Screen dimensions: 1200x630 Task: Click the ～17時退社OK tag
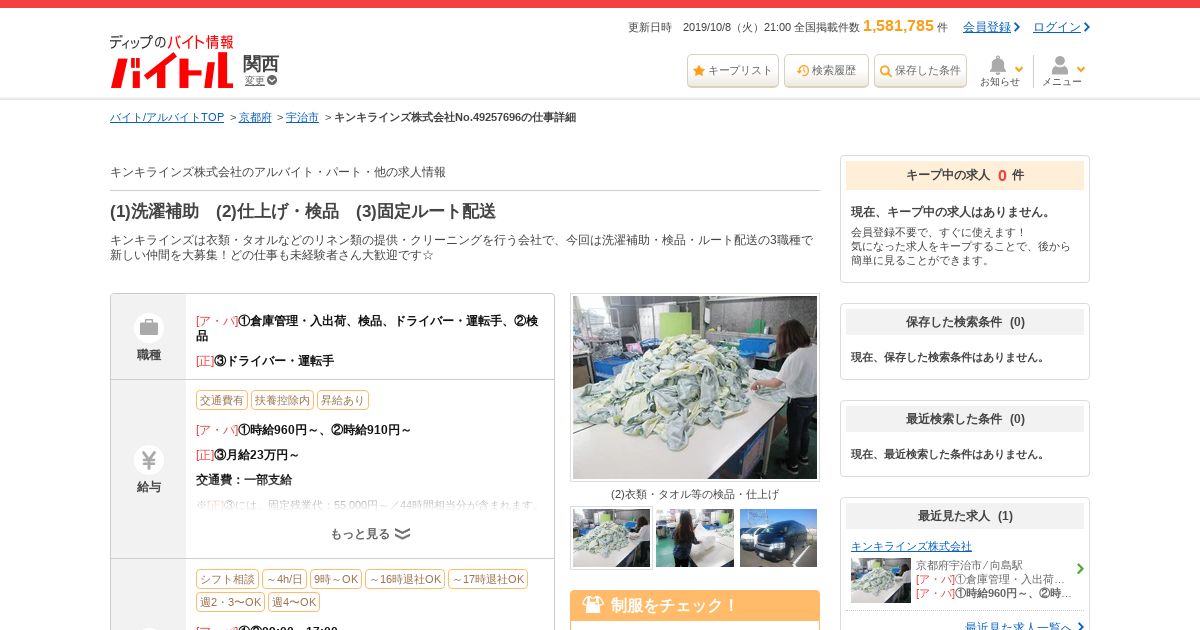488,579
